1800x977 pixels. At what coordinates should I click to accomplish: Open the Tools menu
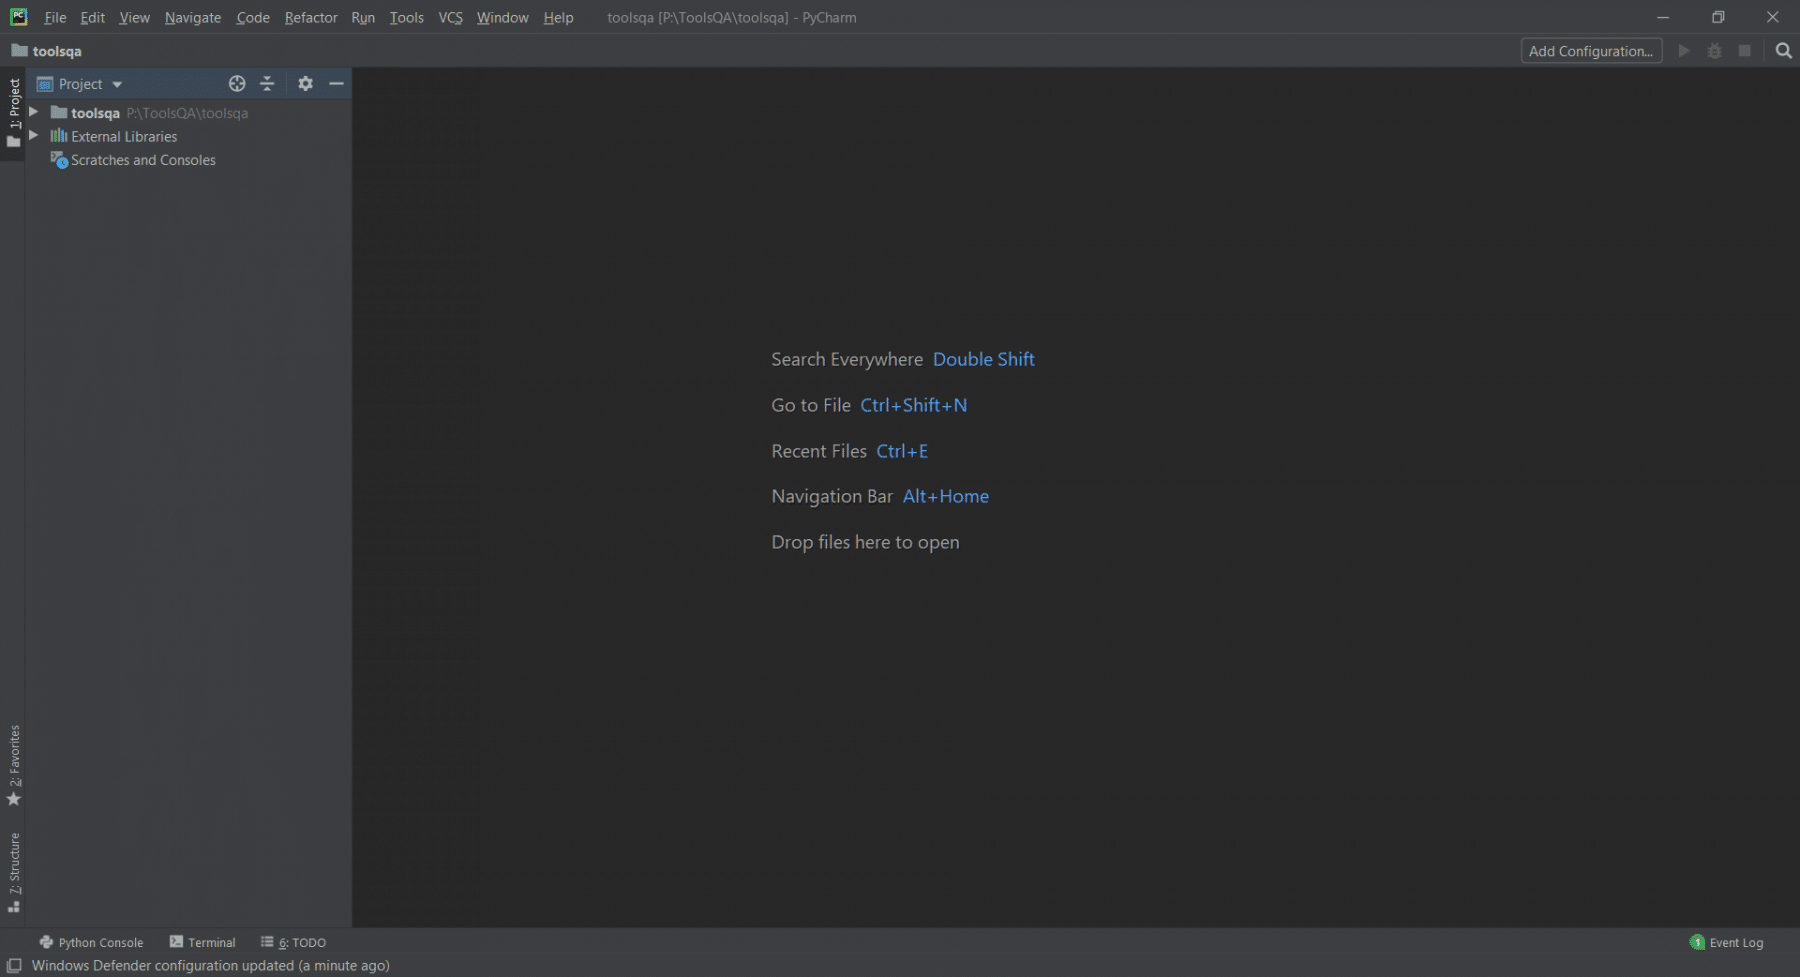click(x=407, y=17)
